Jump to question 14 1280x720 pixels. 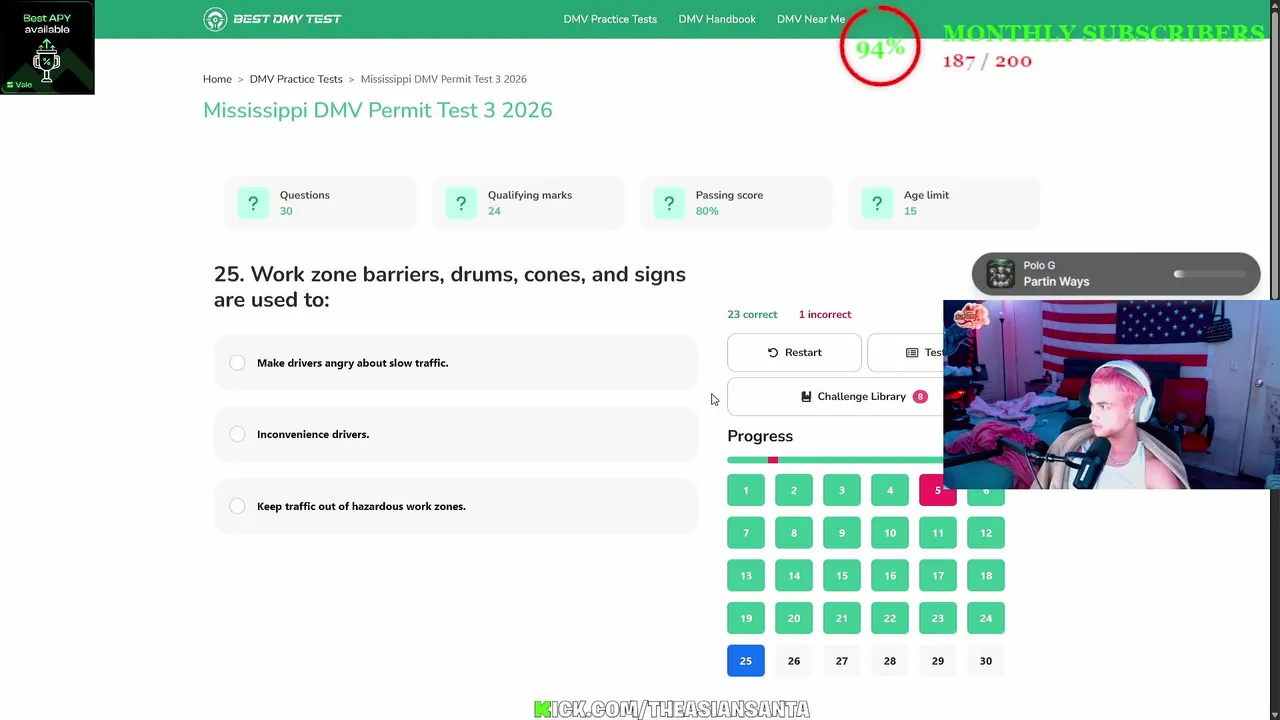794,576
